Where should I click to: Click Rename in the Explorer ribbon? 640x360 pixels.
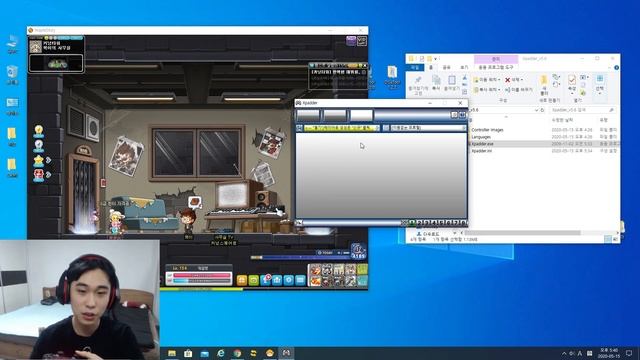tap(519, 89)
